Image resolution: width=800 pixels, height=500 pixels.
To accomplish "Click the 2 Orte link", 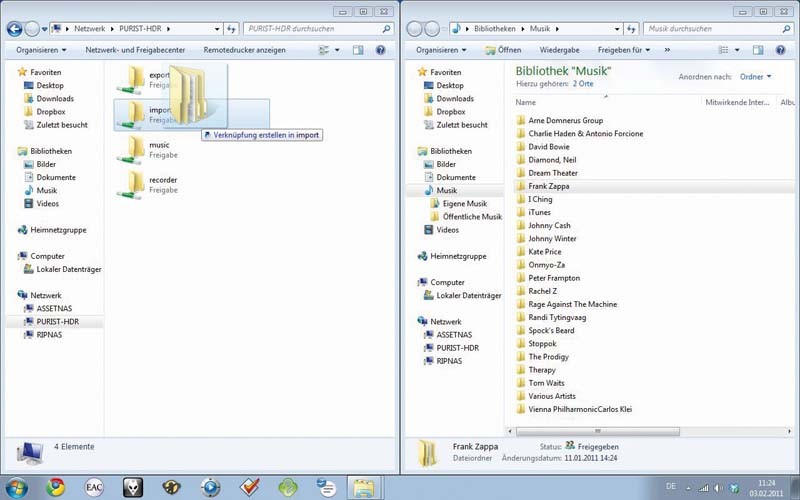I will tap(583, 84).
